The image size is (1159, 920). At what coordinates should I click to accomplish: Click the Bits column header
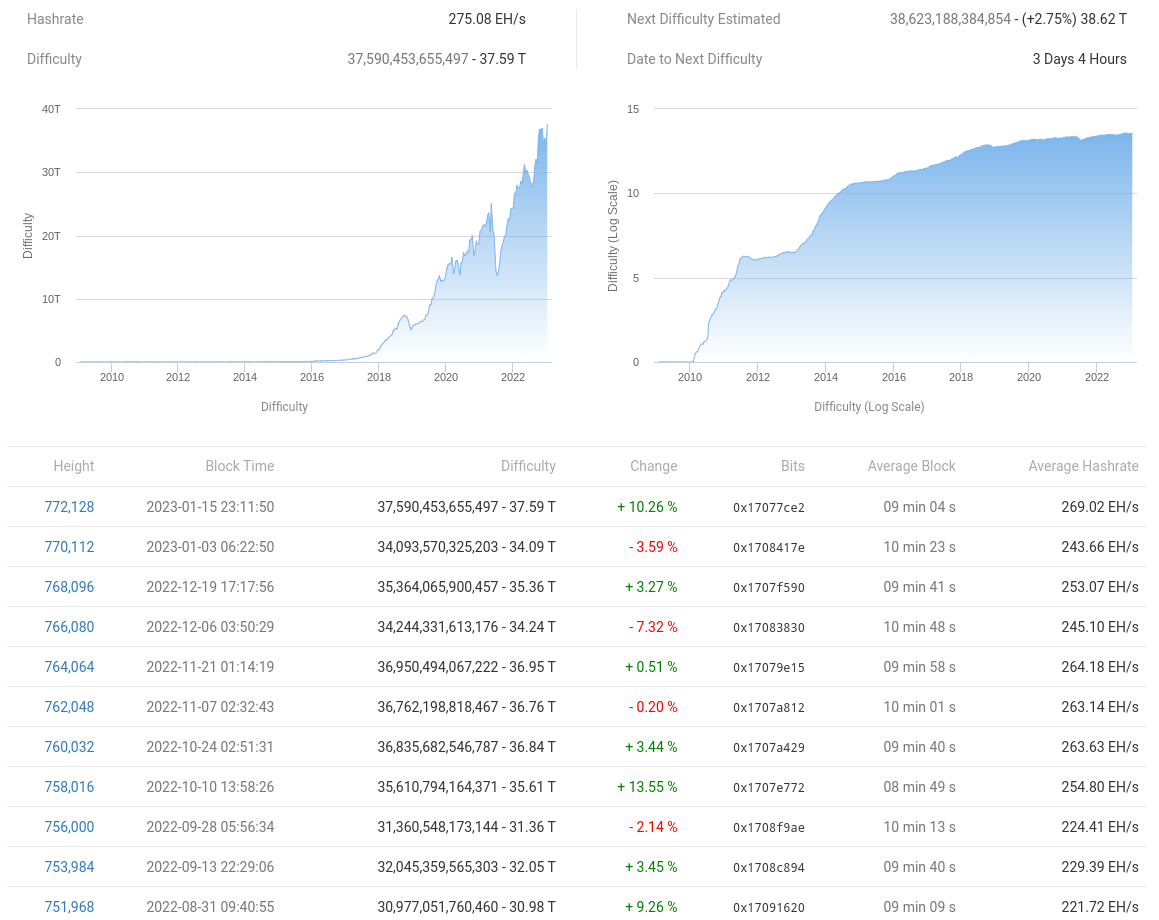coord(793,466)
